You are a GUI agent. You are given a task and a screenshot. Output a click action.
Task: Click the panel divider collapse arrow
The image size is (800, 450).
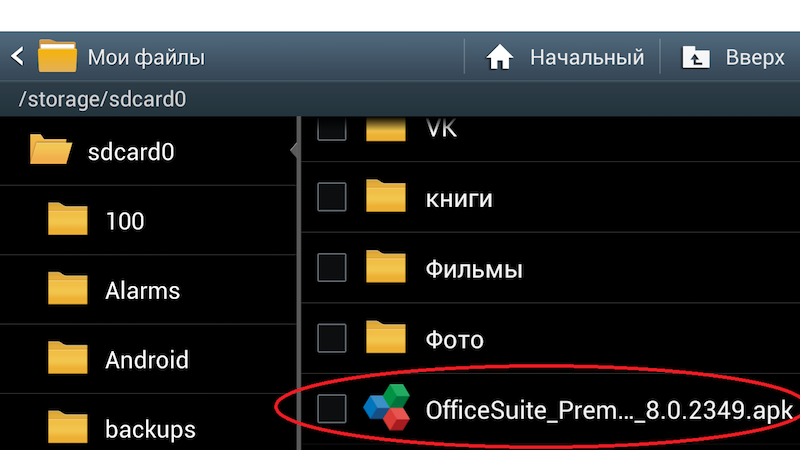[x=294, y=150]
